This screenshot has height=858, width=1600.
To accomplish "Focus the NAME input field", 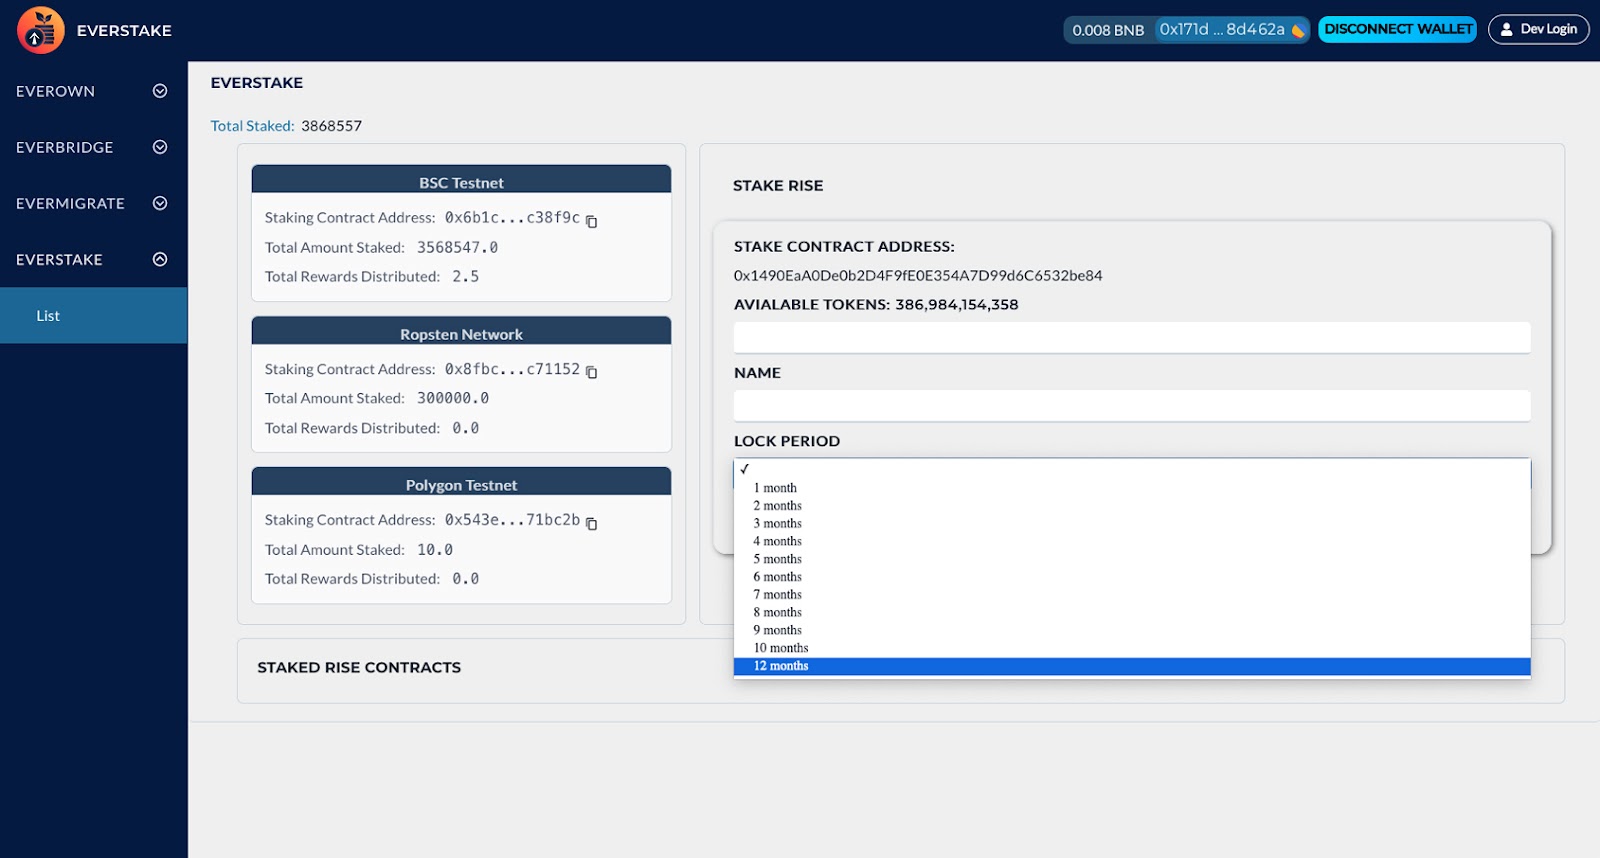I will (x=1132, y=405).
